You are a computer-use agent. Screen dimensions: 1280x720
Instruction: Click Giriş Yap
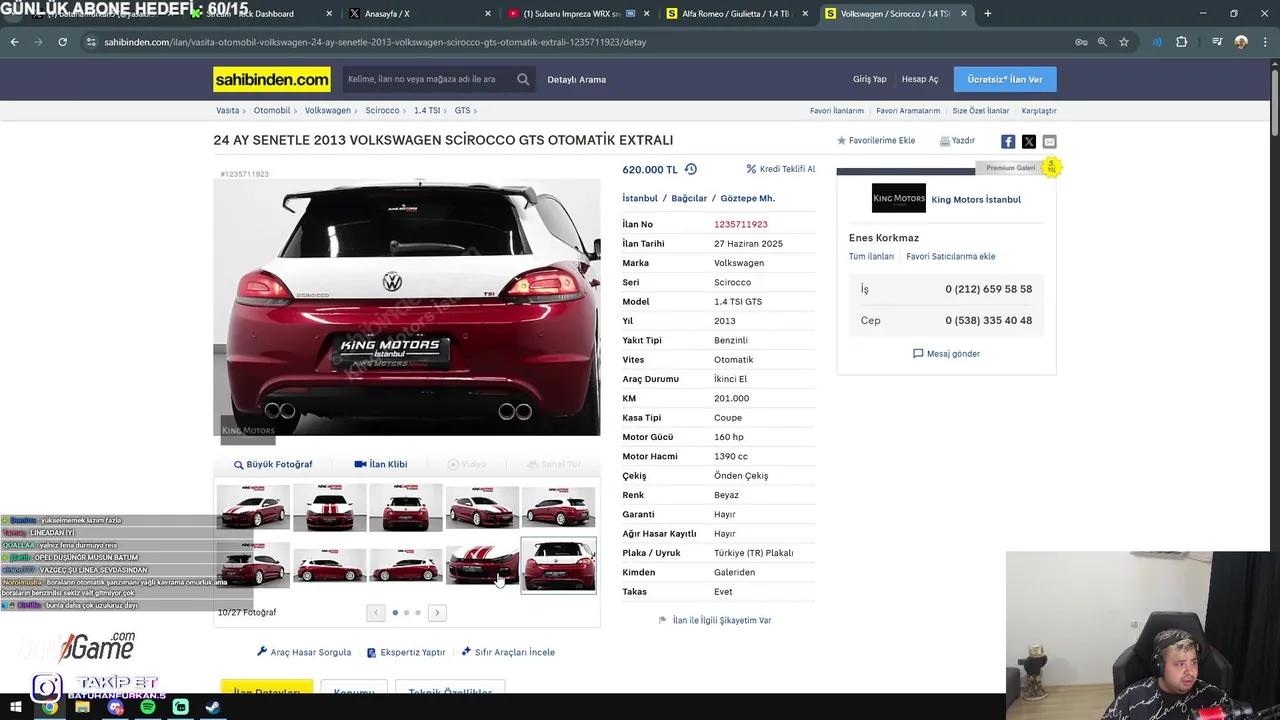870,79
